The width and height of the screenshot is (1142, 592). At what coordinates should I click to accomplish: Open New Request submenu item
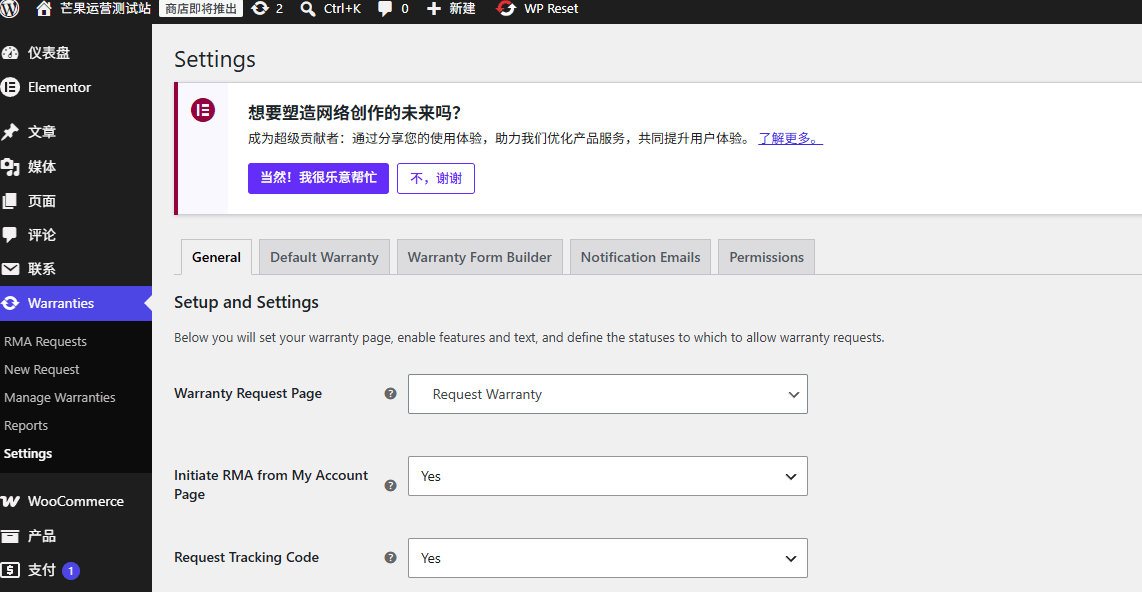point(42,369)
